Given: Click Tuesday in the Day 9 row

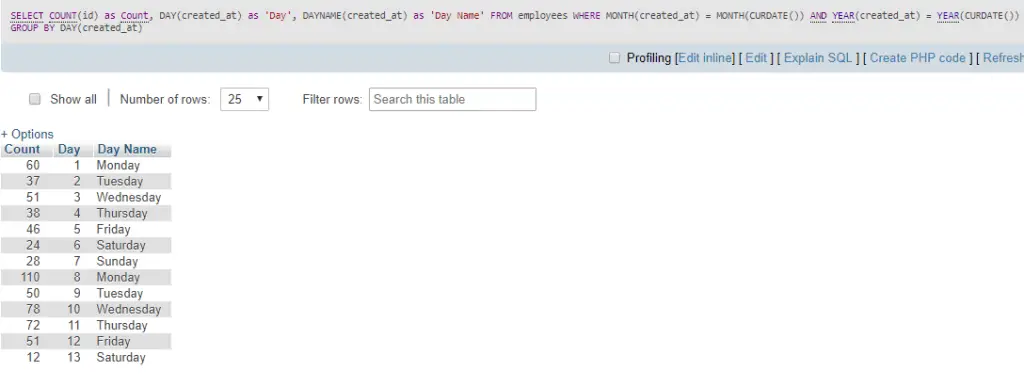Looking at the screenshot, I should tap(120, 293).
